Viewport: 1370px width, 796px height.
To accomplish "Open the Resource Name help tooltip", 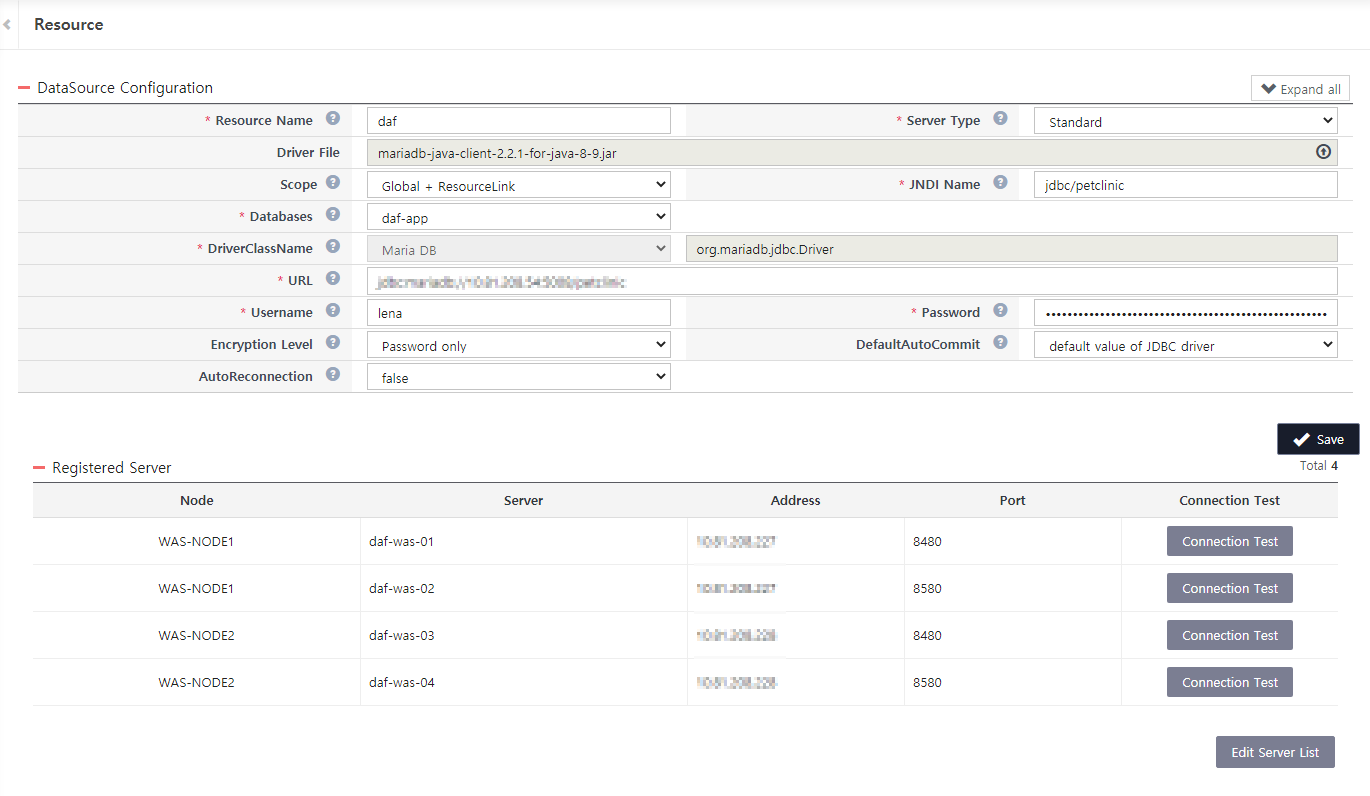I will tap(334, 119).
